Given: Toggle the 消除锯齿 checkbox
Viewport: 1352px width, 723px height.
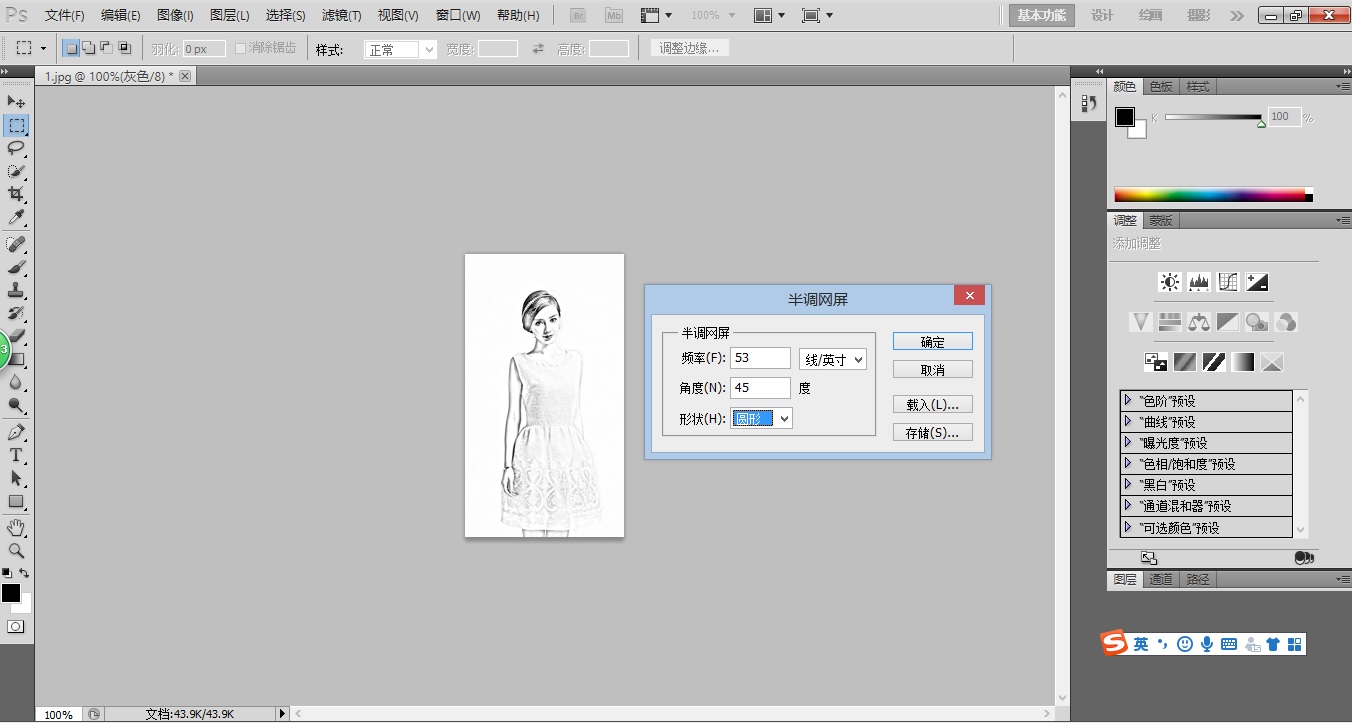Looking at the screenshot, I should coord(241,48).
